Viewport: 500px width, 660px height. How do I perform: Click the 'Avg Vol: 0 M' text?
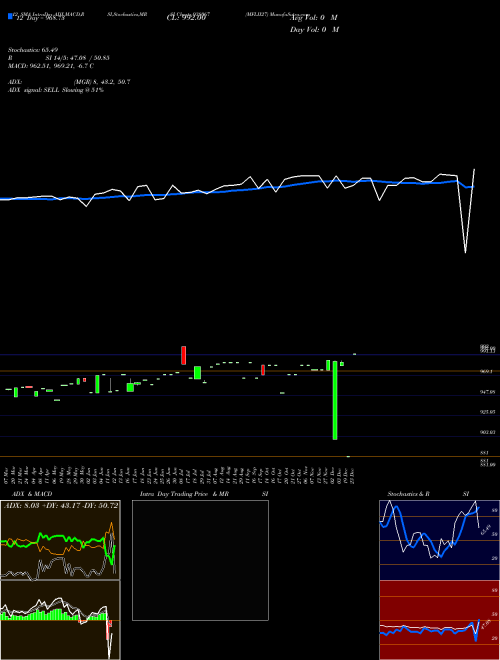[x=315, y=18]
